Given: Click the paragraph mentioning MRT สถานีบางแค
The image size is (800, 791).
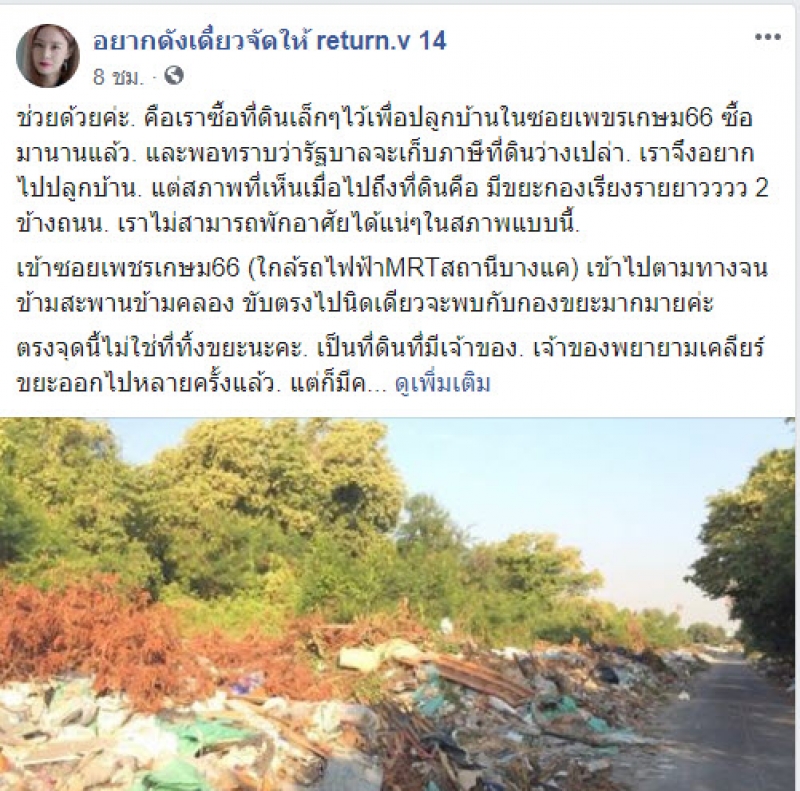Looking at the screenshot, I should tap(392, 285).
